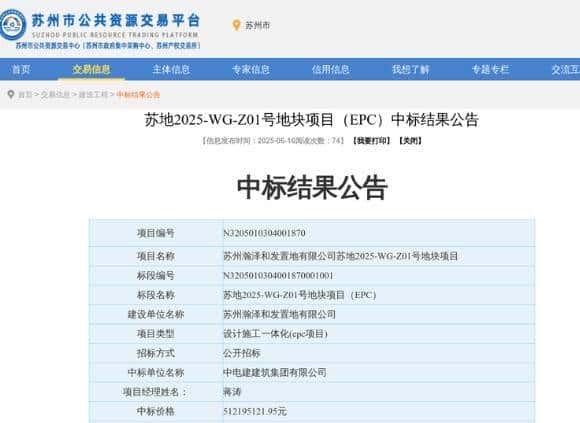Select the 建设单位名称 value 苏州瀚泽和发置地有限公司
Viewport: 580px width, 423px height.
click(279, 314)
